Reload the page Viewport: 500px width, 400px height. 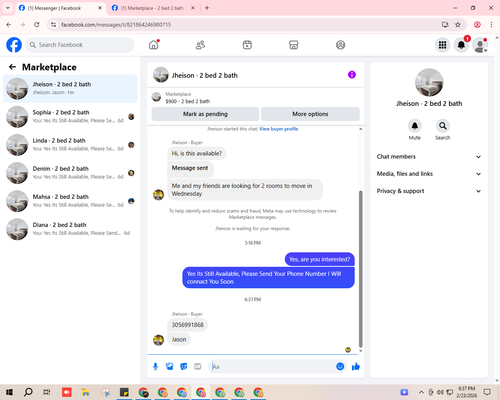coord(37,25)
